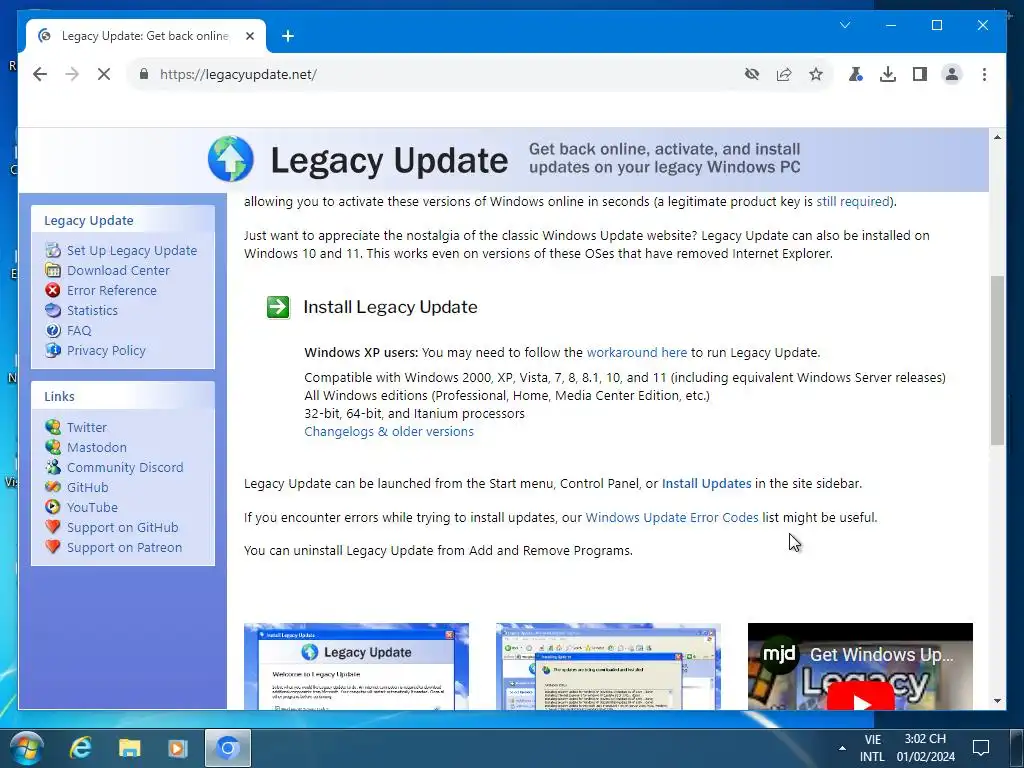Play the mjd YouTube video

click(x=860, y=700)
